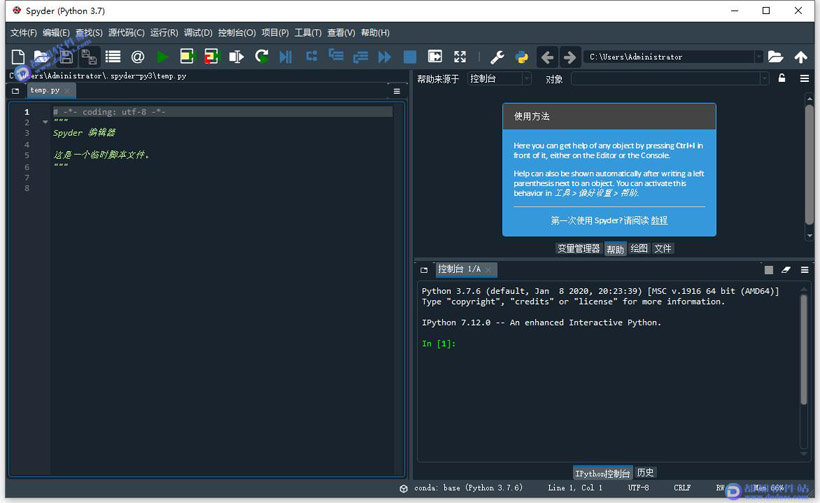Open the 教程 tutorial link
This screenshot has height=503, width=820.
pyautogui.click(x=659, y=221)
